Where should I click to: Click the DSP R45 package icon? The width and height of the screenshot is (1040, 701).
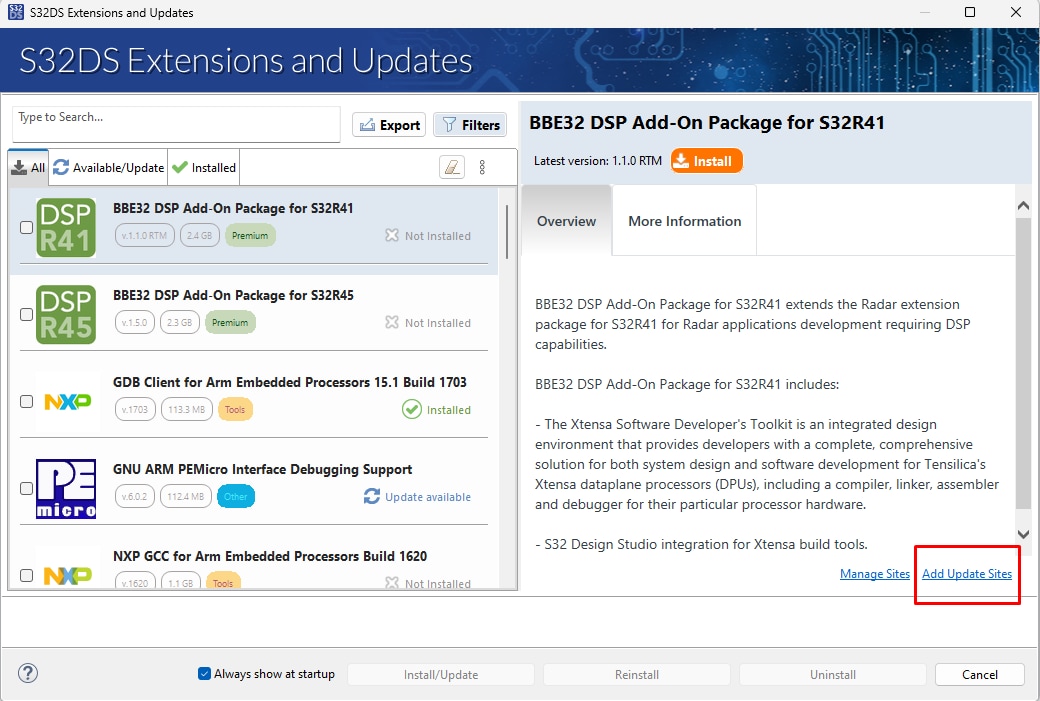point(66,314)
